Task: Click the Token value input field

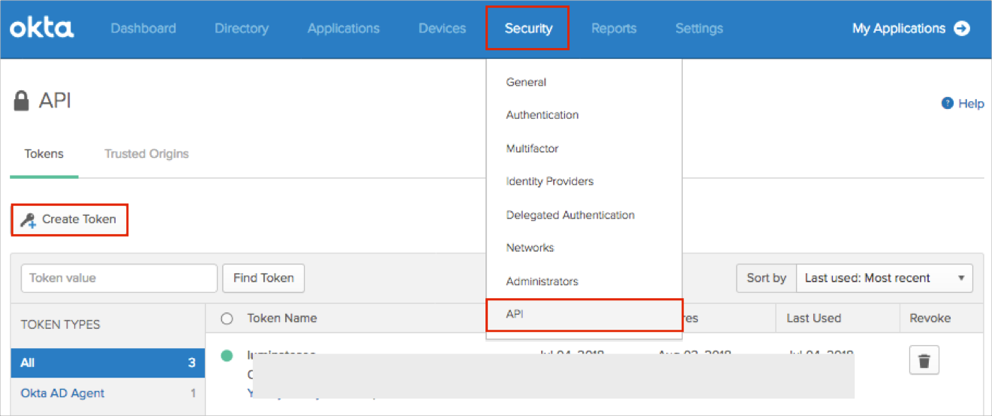Action: (x=119, y=278)
